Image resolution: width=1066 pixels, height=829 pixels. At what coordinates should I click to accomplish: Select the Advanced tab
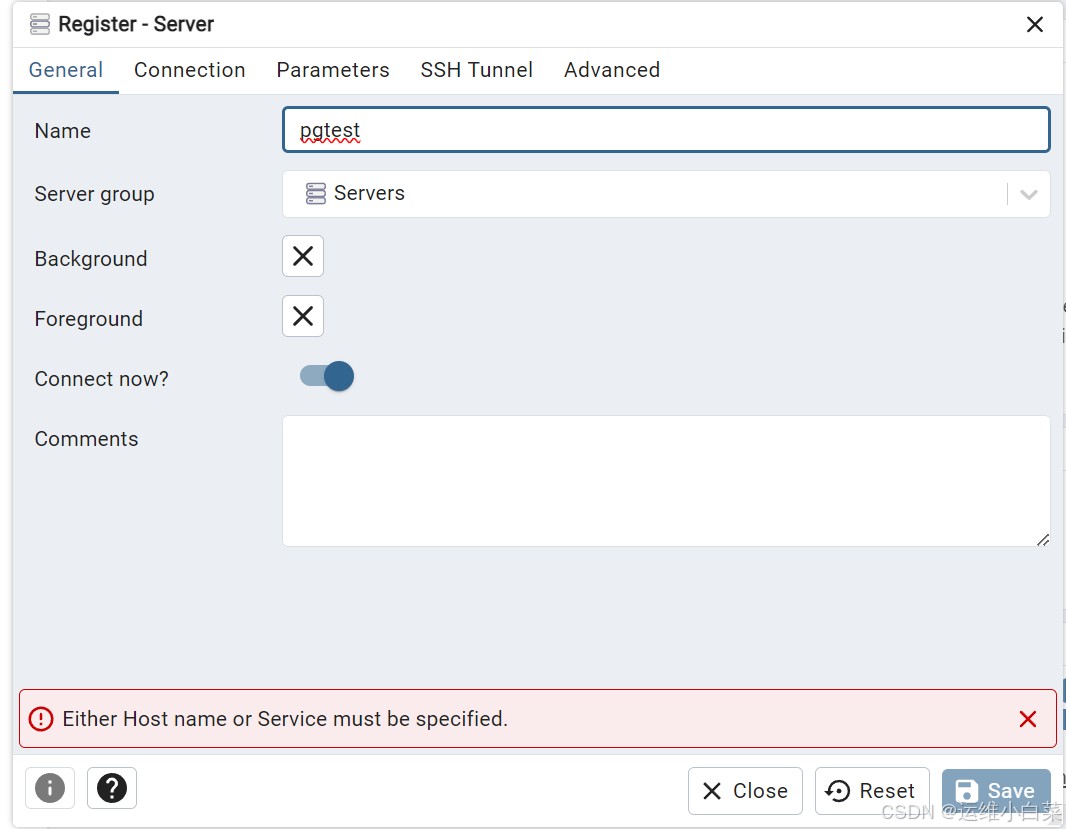(x=612, y=70)
